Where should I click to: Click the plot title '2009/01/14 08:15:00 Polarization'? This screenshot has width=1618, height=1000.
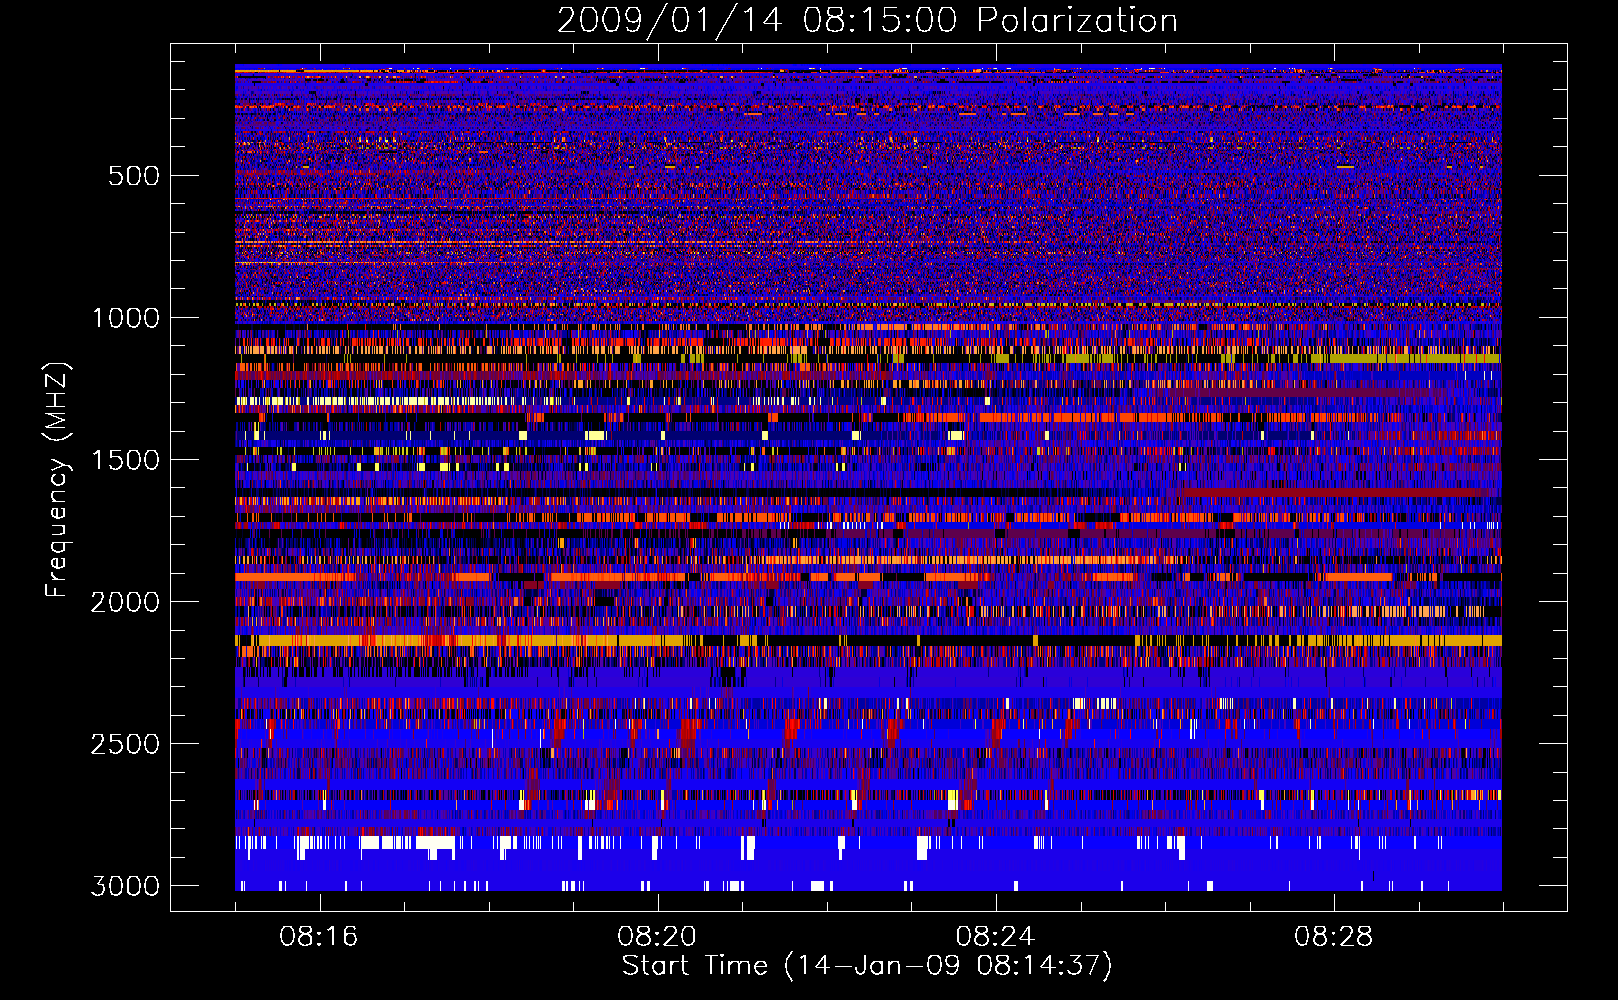click(x=867, y=21)
